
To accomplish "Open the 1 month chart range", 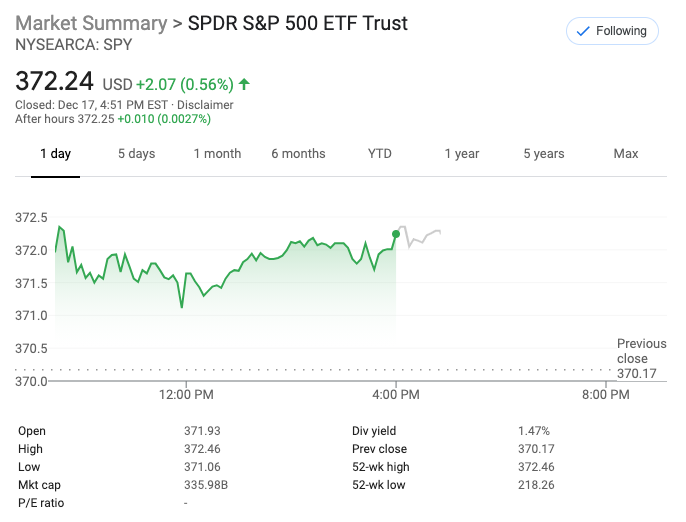I will tap(217, 154).
